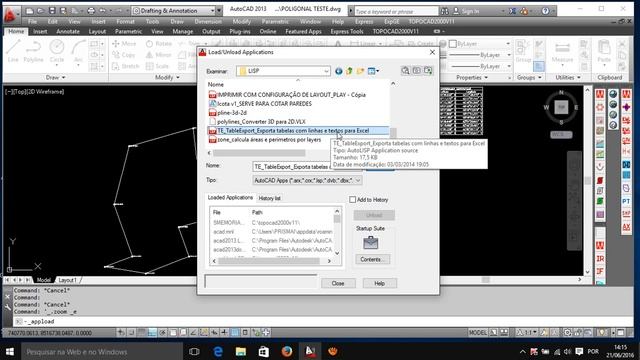Open the Format menu
The height and width of the screenshot is (360, 640).
pyautogui.click(x=125, y=21)
